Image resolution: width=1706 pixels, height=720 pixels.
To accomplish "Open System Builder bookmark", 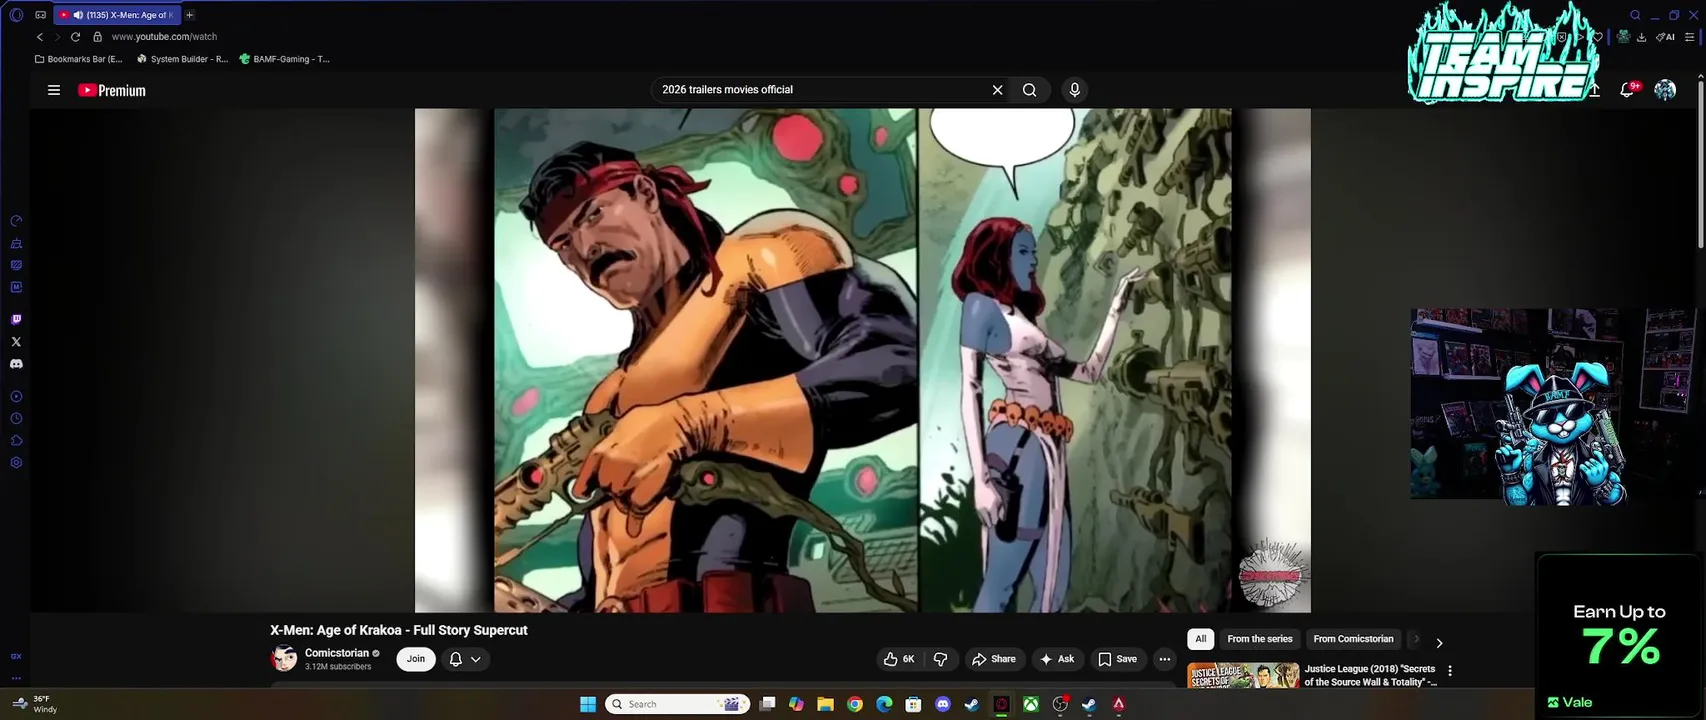I will click(x=183, y=59).
